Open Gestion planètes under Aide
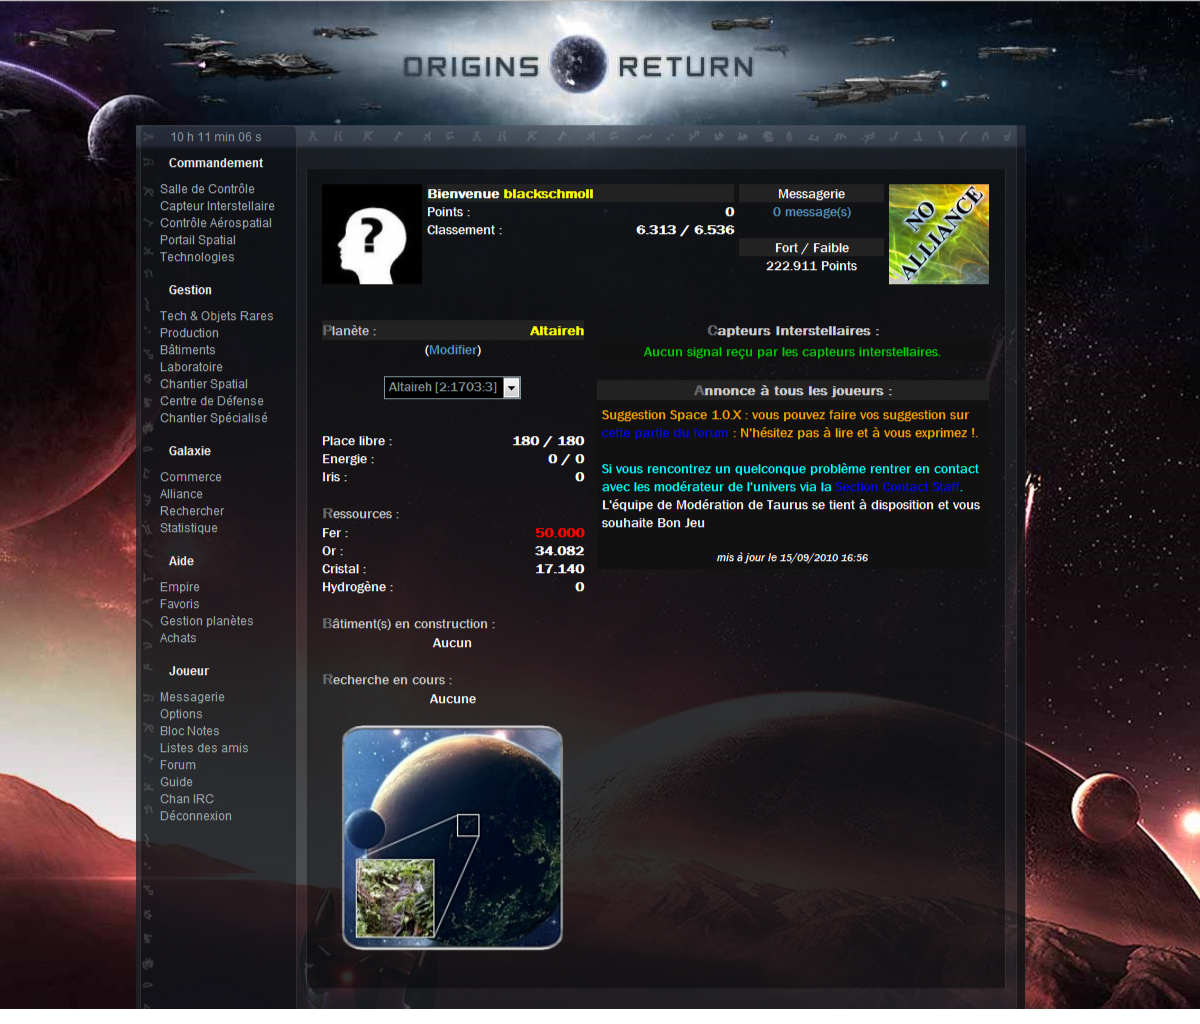 (x=207, y=621)
